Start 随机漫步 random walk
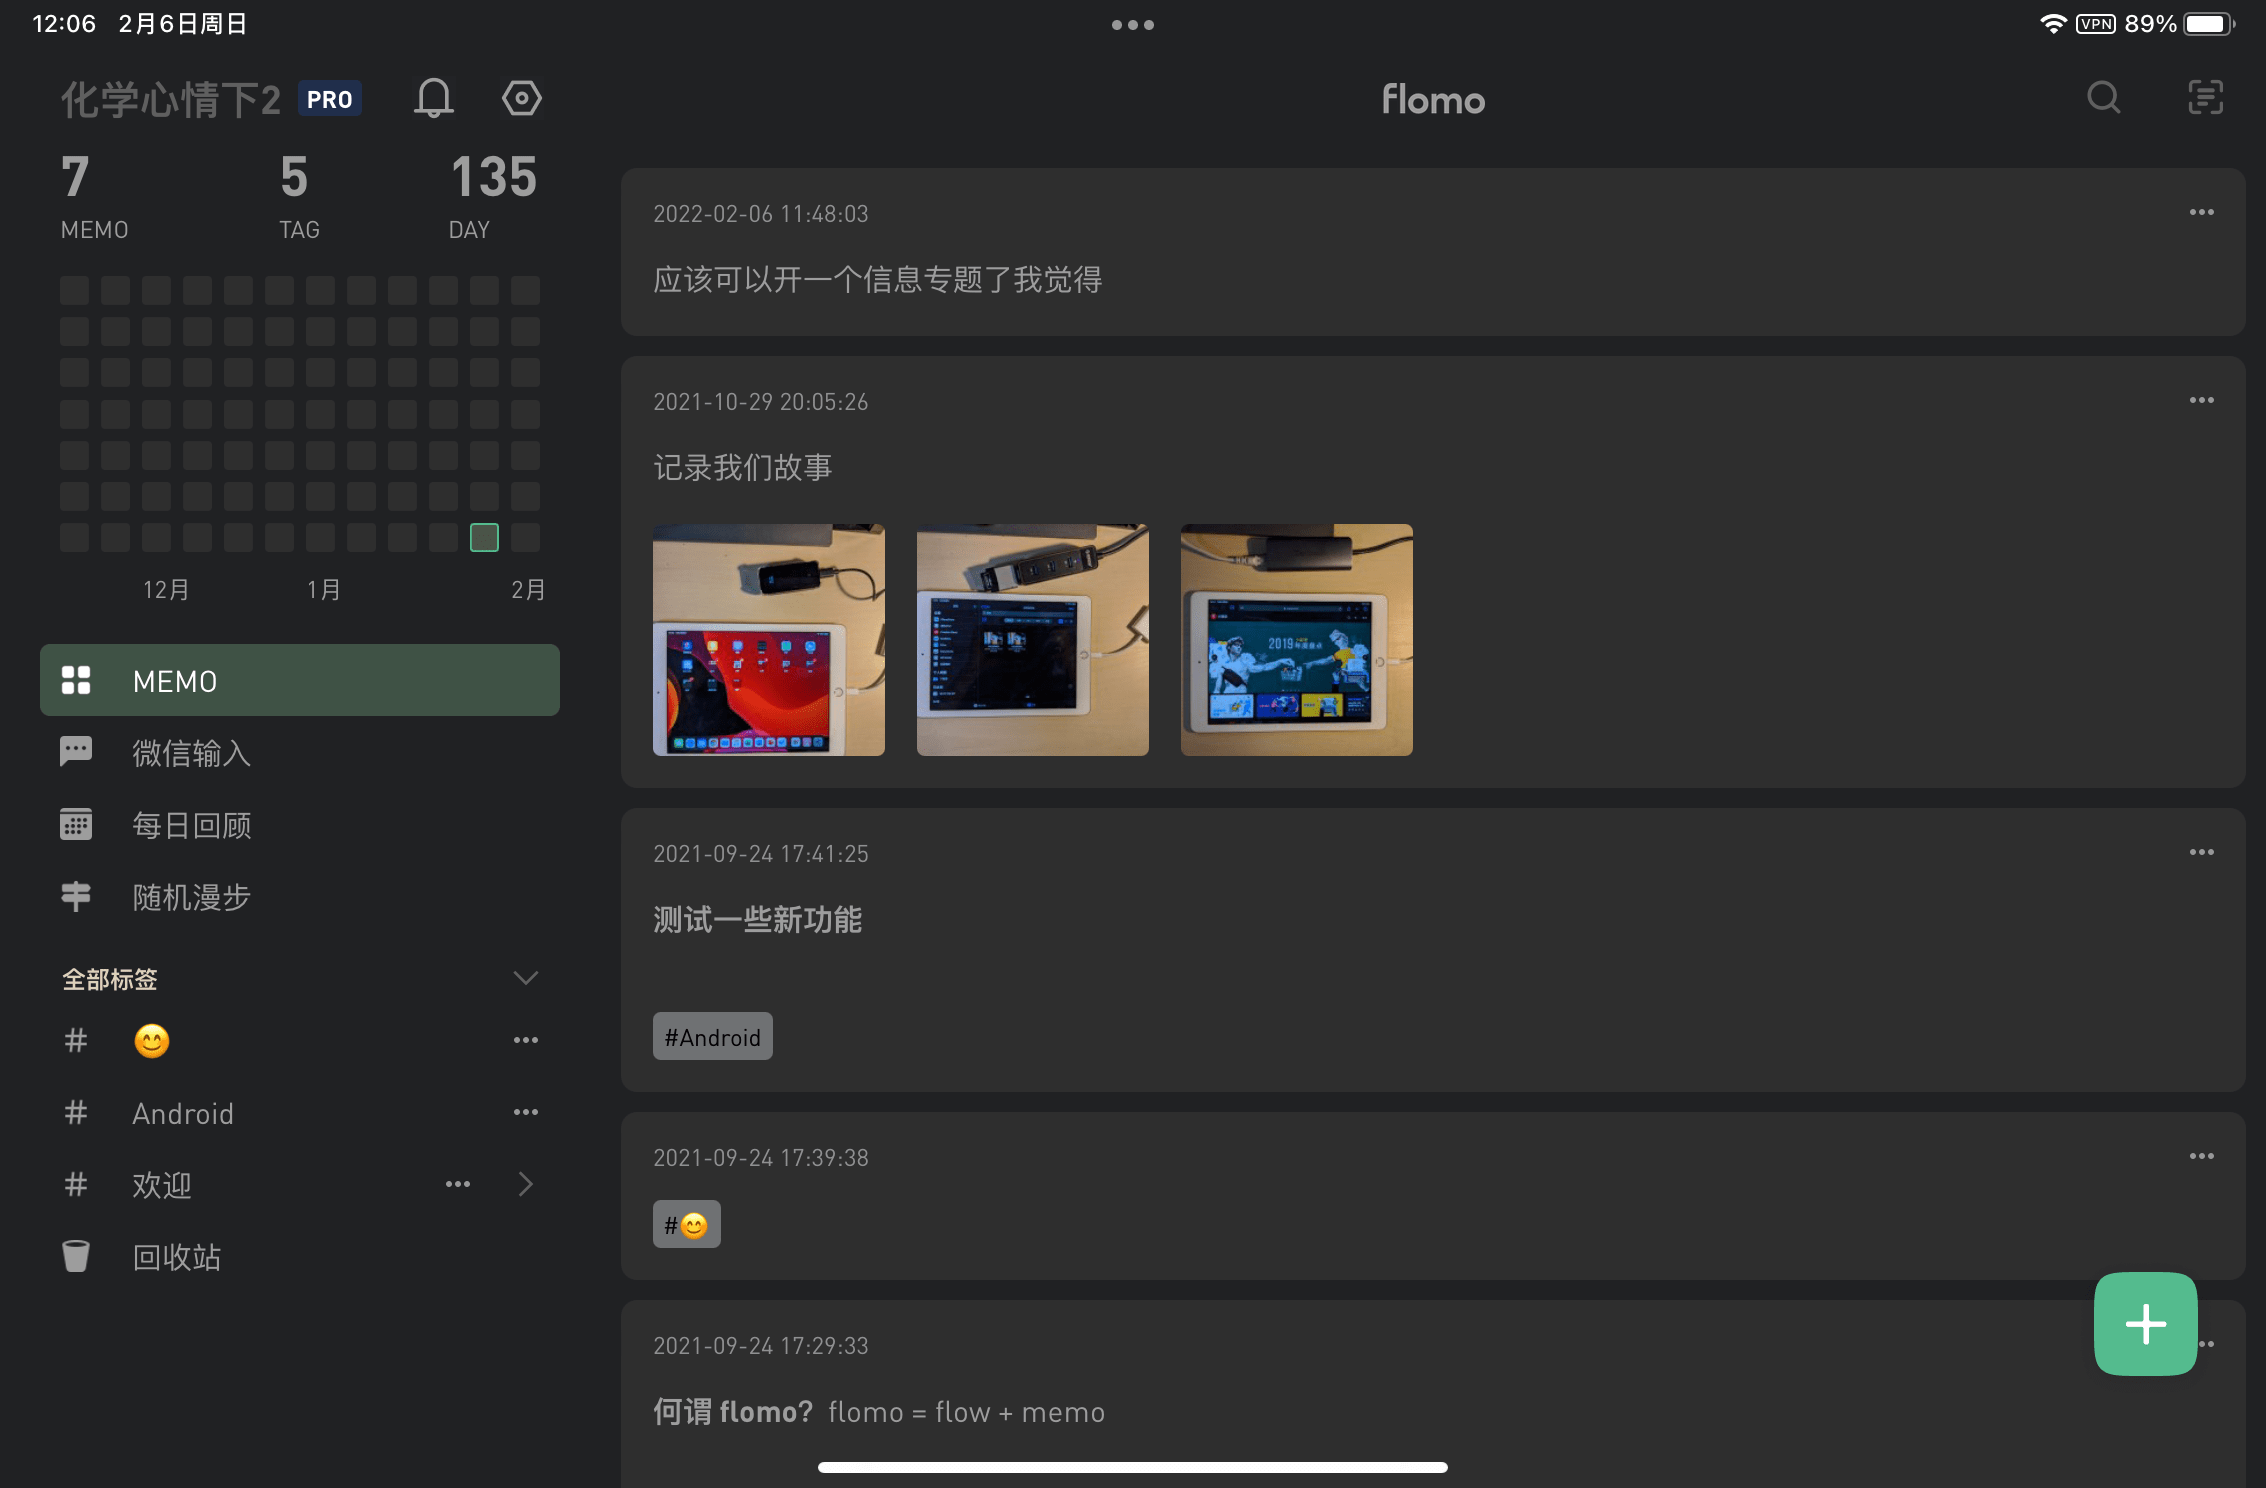Image resolution: width=2266 pixels, height=1488 pixels. 192,896
